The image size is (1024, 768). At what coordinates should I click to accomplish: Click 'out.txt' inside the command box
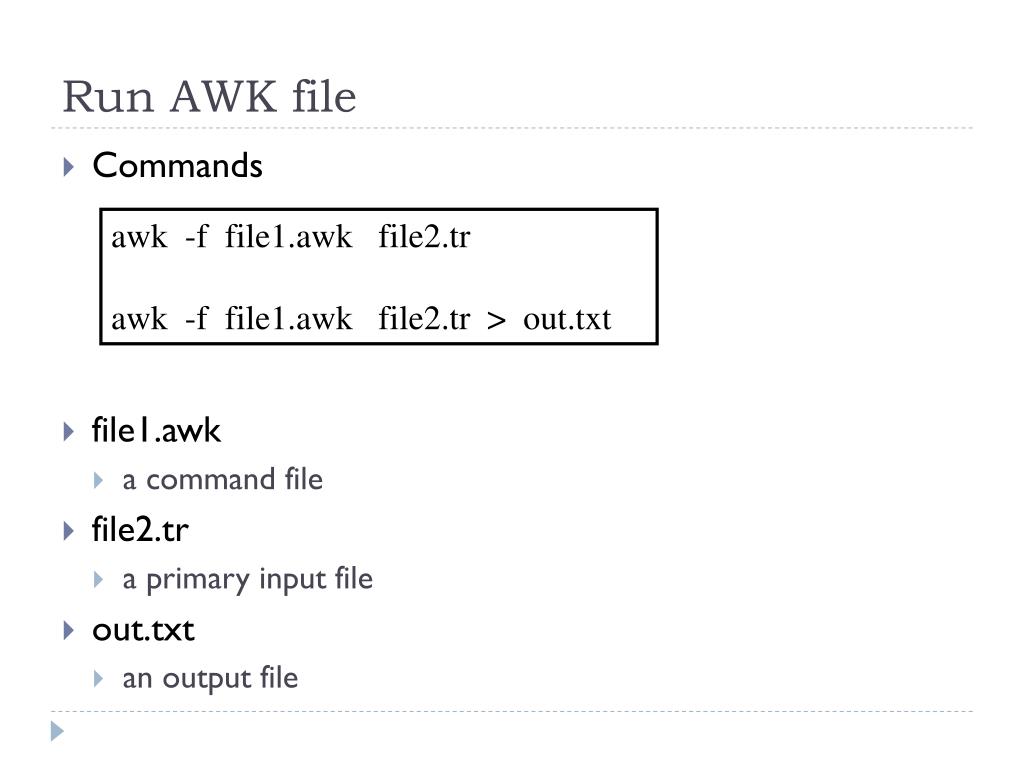point(567,319)
